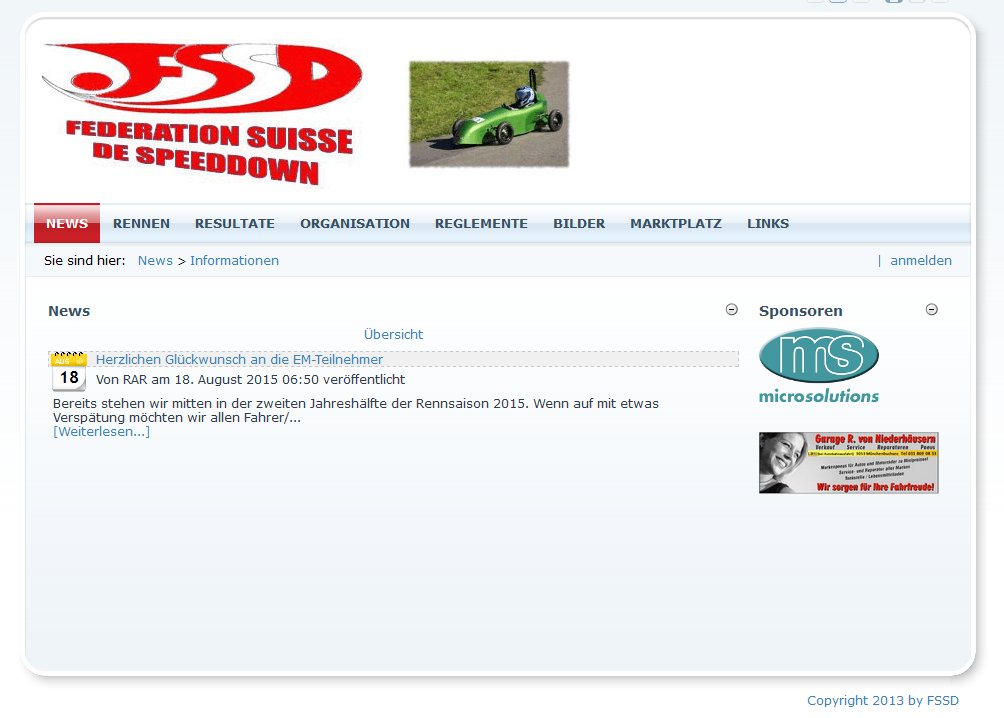The width and height of the screenshot is (1004, 718).
Task: Click the Informationen breadcrumb link
Action: click(x=234, y=261)
